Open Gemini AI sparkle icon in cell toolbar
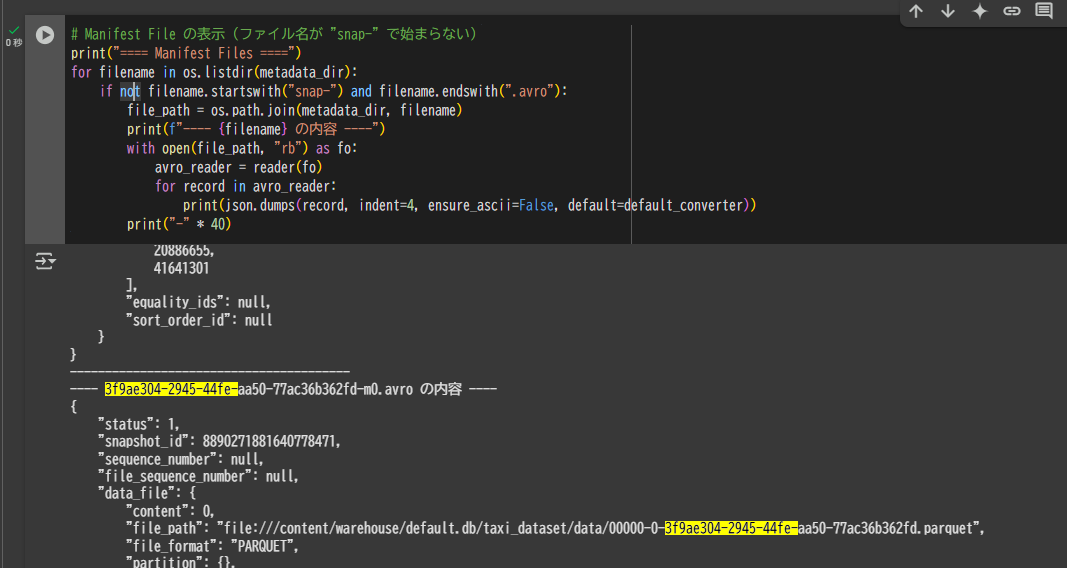 click(980, 11)
